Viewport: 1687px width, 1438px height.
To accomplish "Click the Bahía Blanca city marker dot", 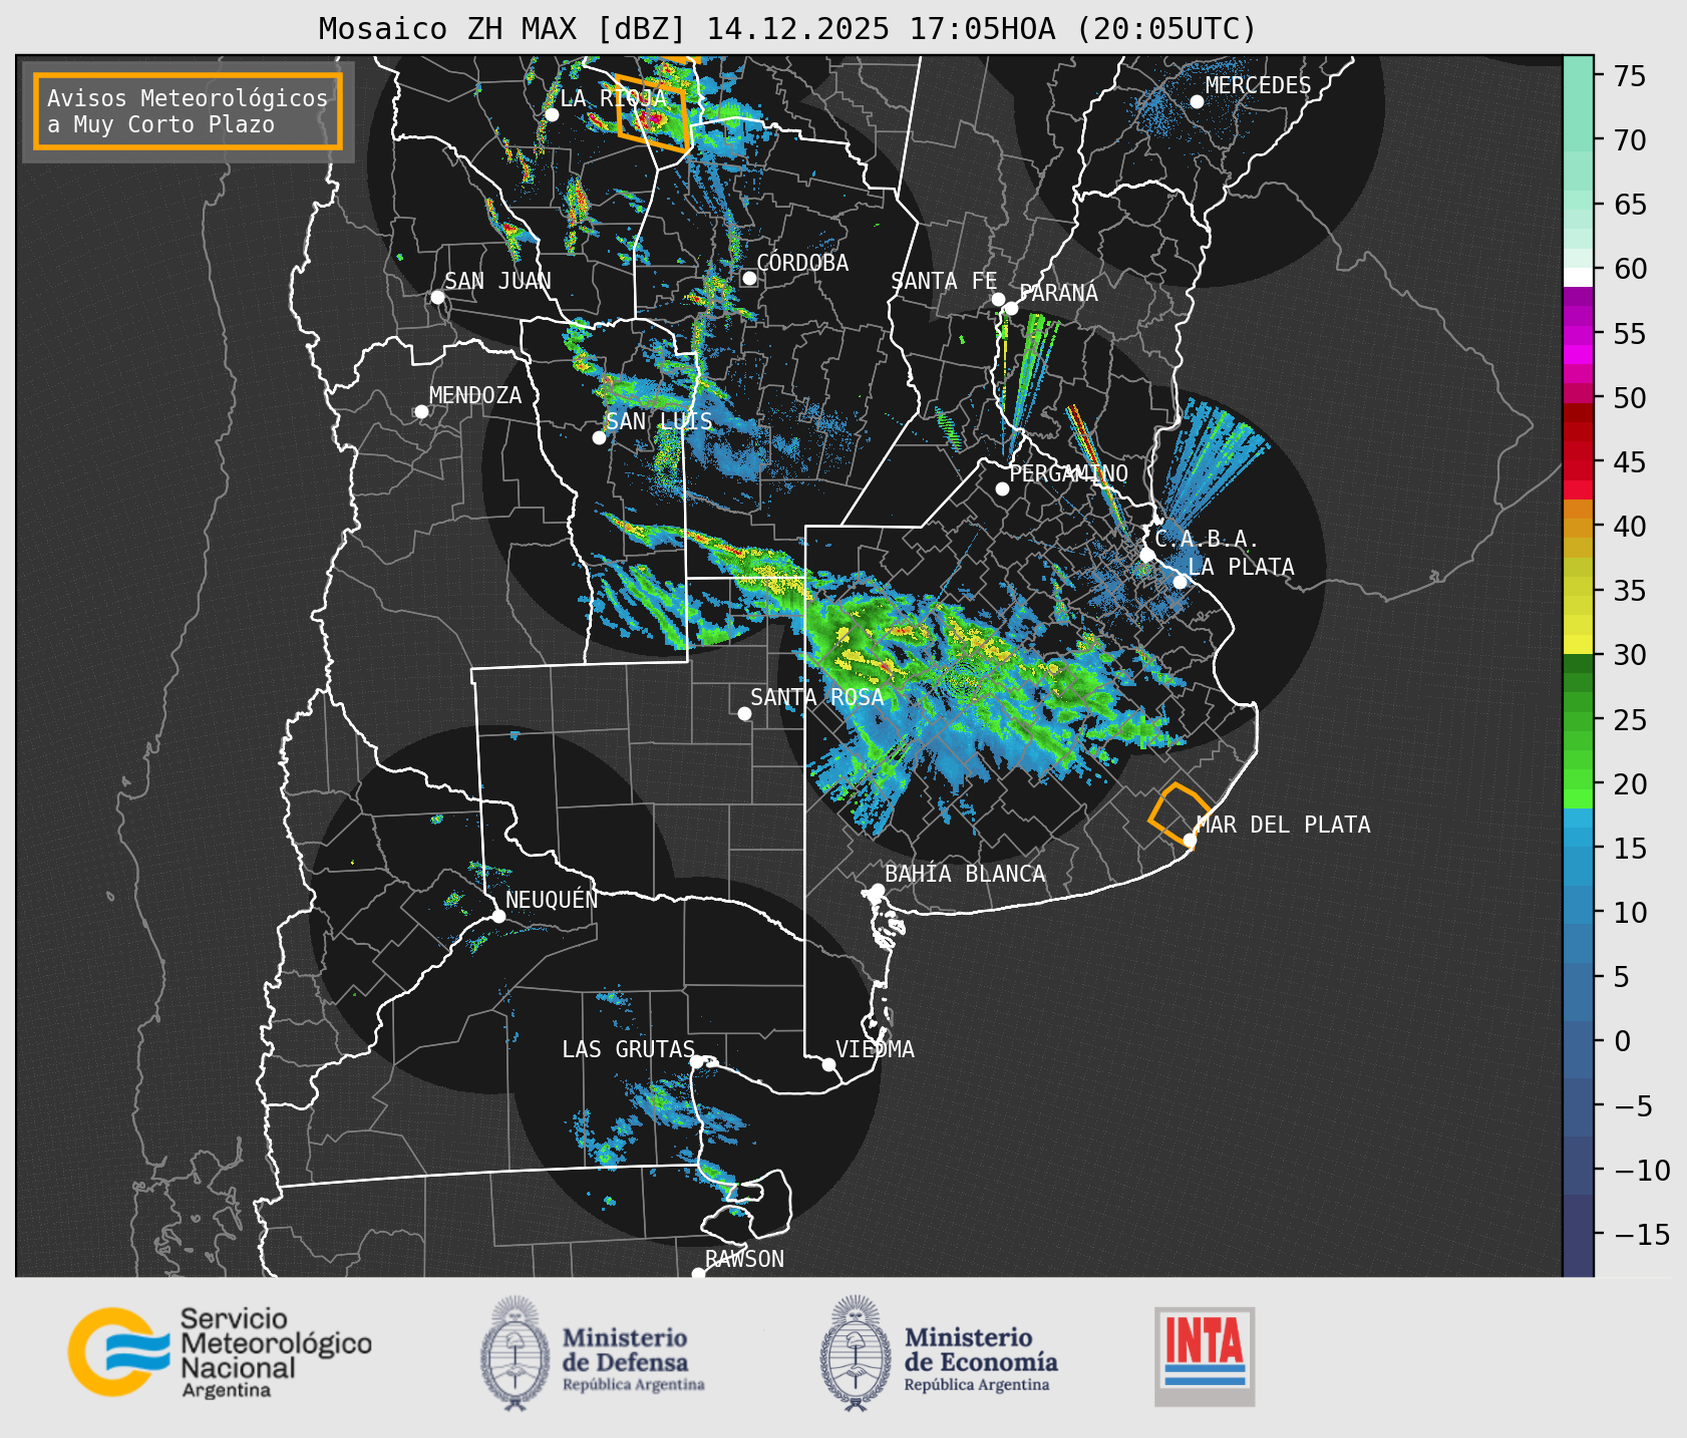I will pos(877,890).
